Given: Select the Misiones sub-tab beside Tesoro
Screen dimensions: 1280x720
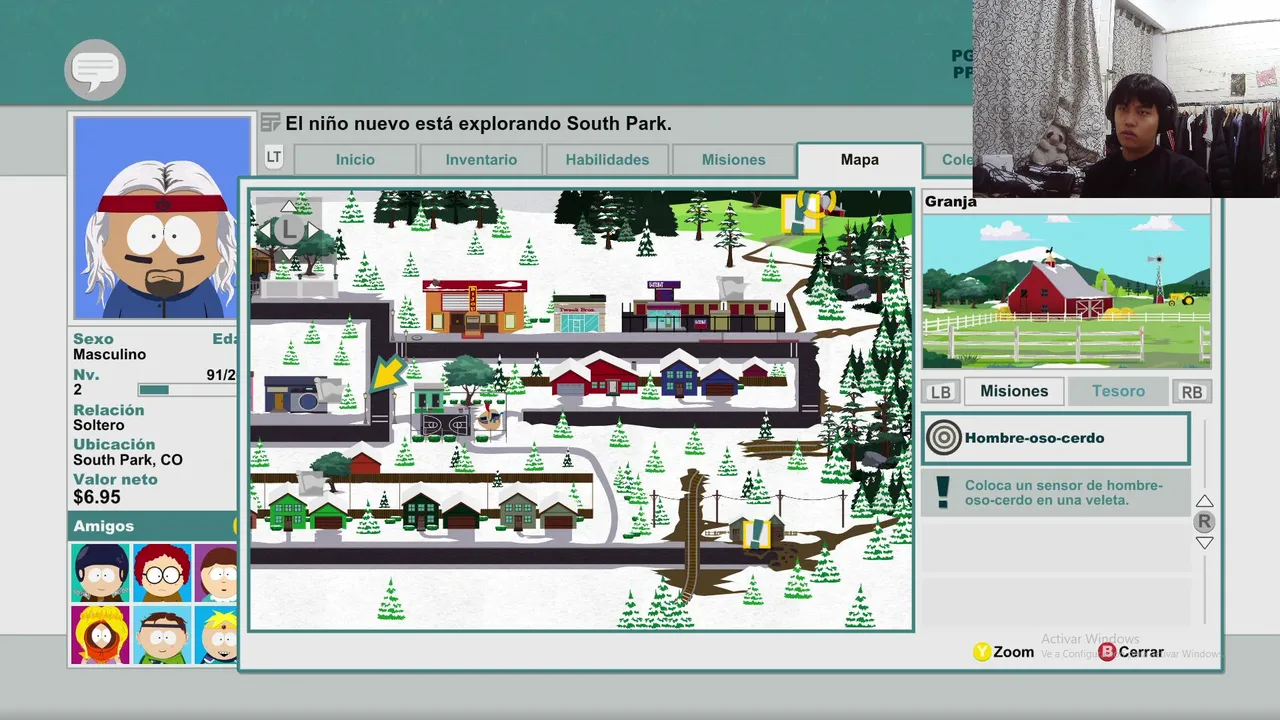Looking at the screenshot, I should pyautogui.click(x=1014, y=391).
